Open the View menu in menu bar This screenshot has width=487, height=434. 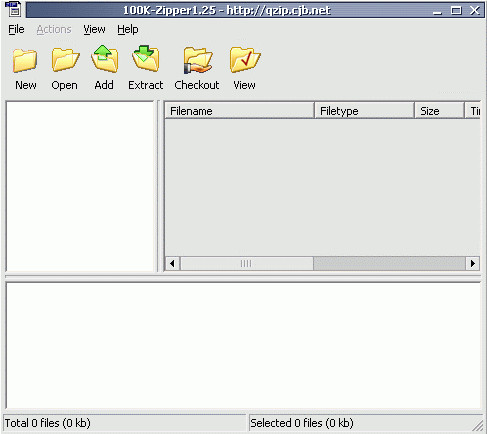point(94,29)
